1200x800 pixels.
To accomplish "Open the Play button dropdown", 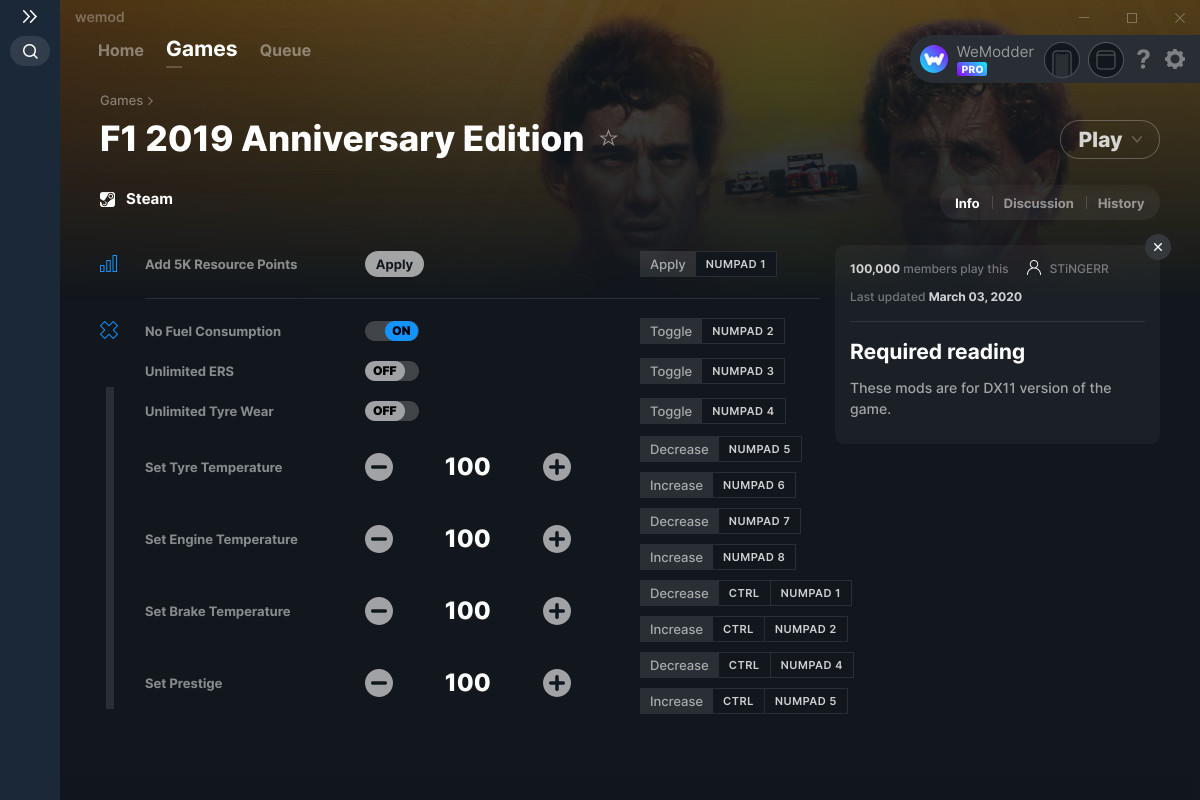I will tap(1110, 140).
